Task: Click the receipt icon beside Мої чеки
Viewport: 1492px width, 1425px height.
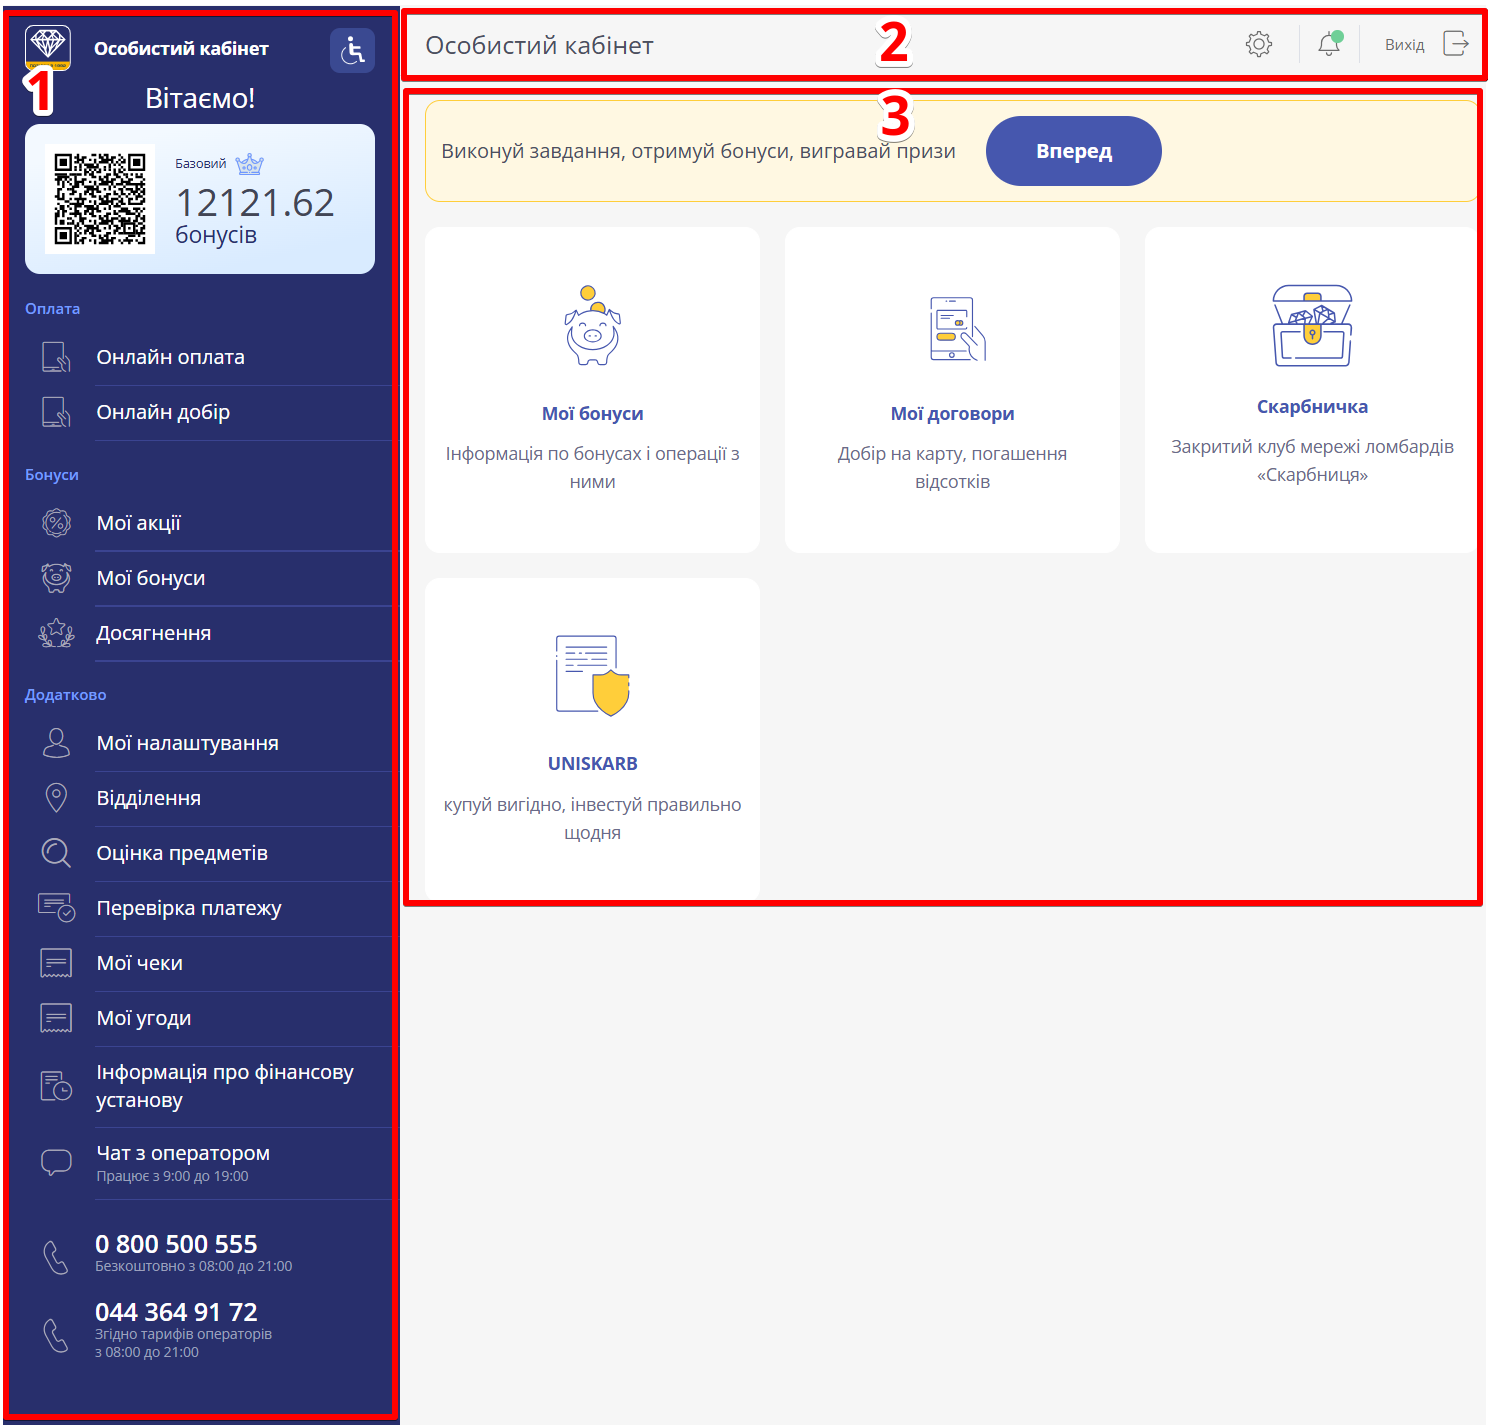Action: click(x=56, y=962)
